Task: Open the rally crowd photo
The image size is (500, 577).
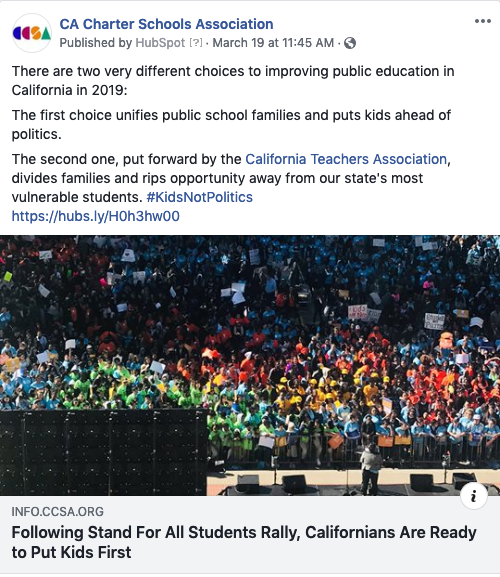Action: [x=250, y=365]
